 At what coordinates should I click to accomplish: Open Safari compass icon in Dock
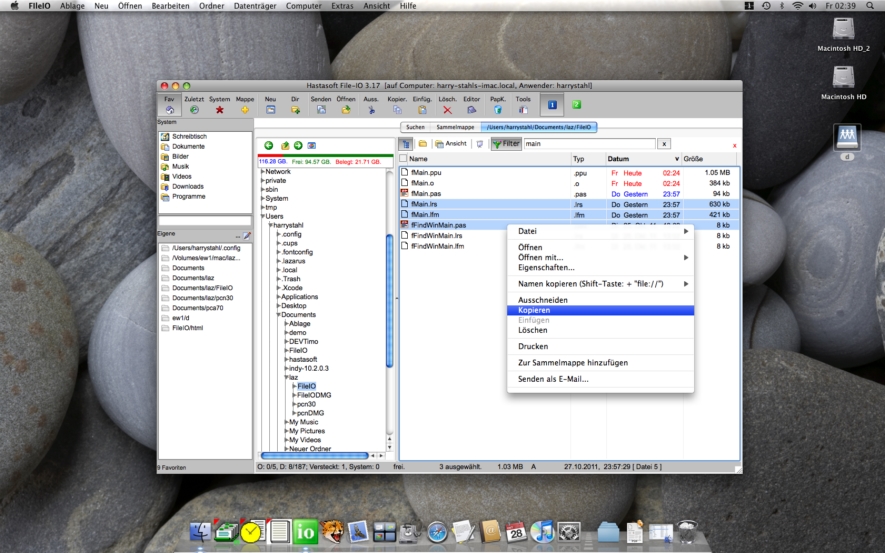pos(437,532)
